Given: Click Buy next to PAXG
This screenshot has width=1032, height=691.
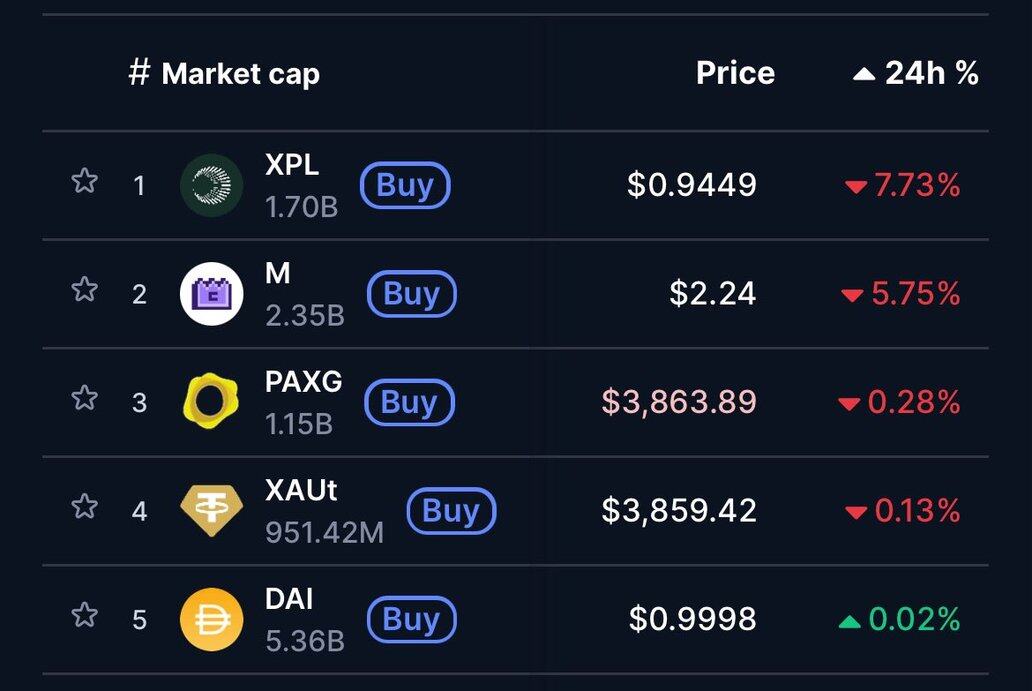Looking at the screenshot, I should (409, 402).
